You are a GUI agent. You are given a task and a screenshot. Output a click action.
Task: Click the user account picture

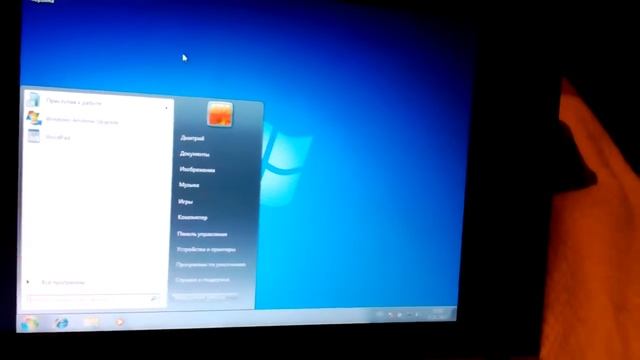click(x=220, y=114)
